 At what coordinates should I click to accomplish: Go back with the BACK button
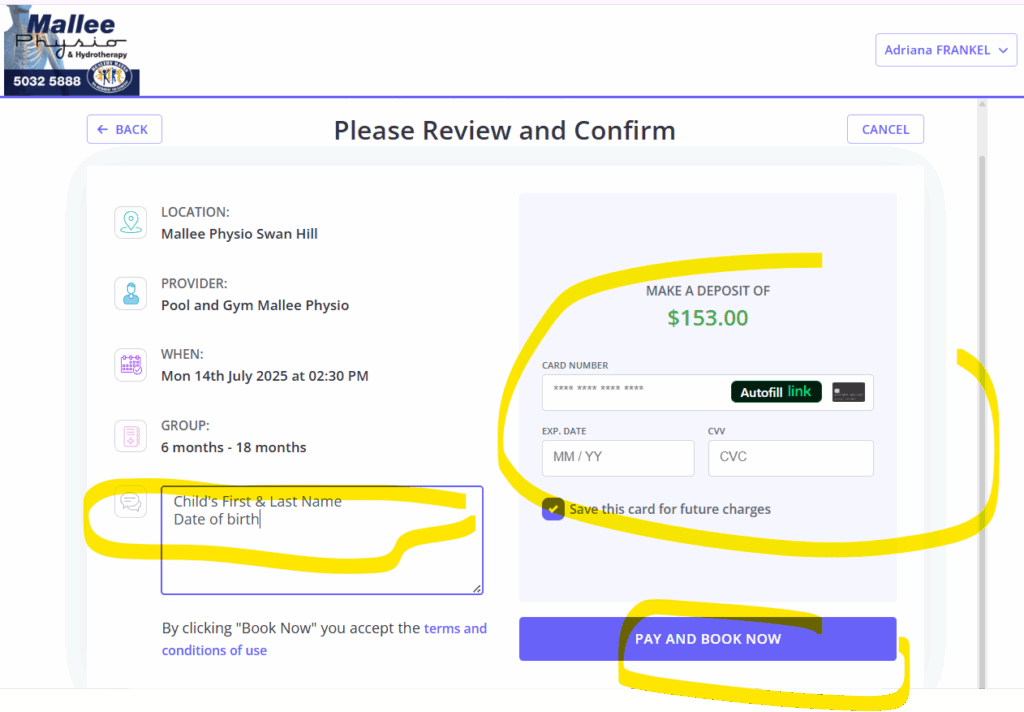pyautogui.click(x=124, y=129)
